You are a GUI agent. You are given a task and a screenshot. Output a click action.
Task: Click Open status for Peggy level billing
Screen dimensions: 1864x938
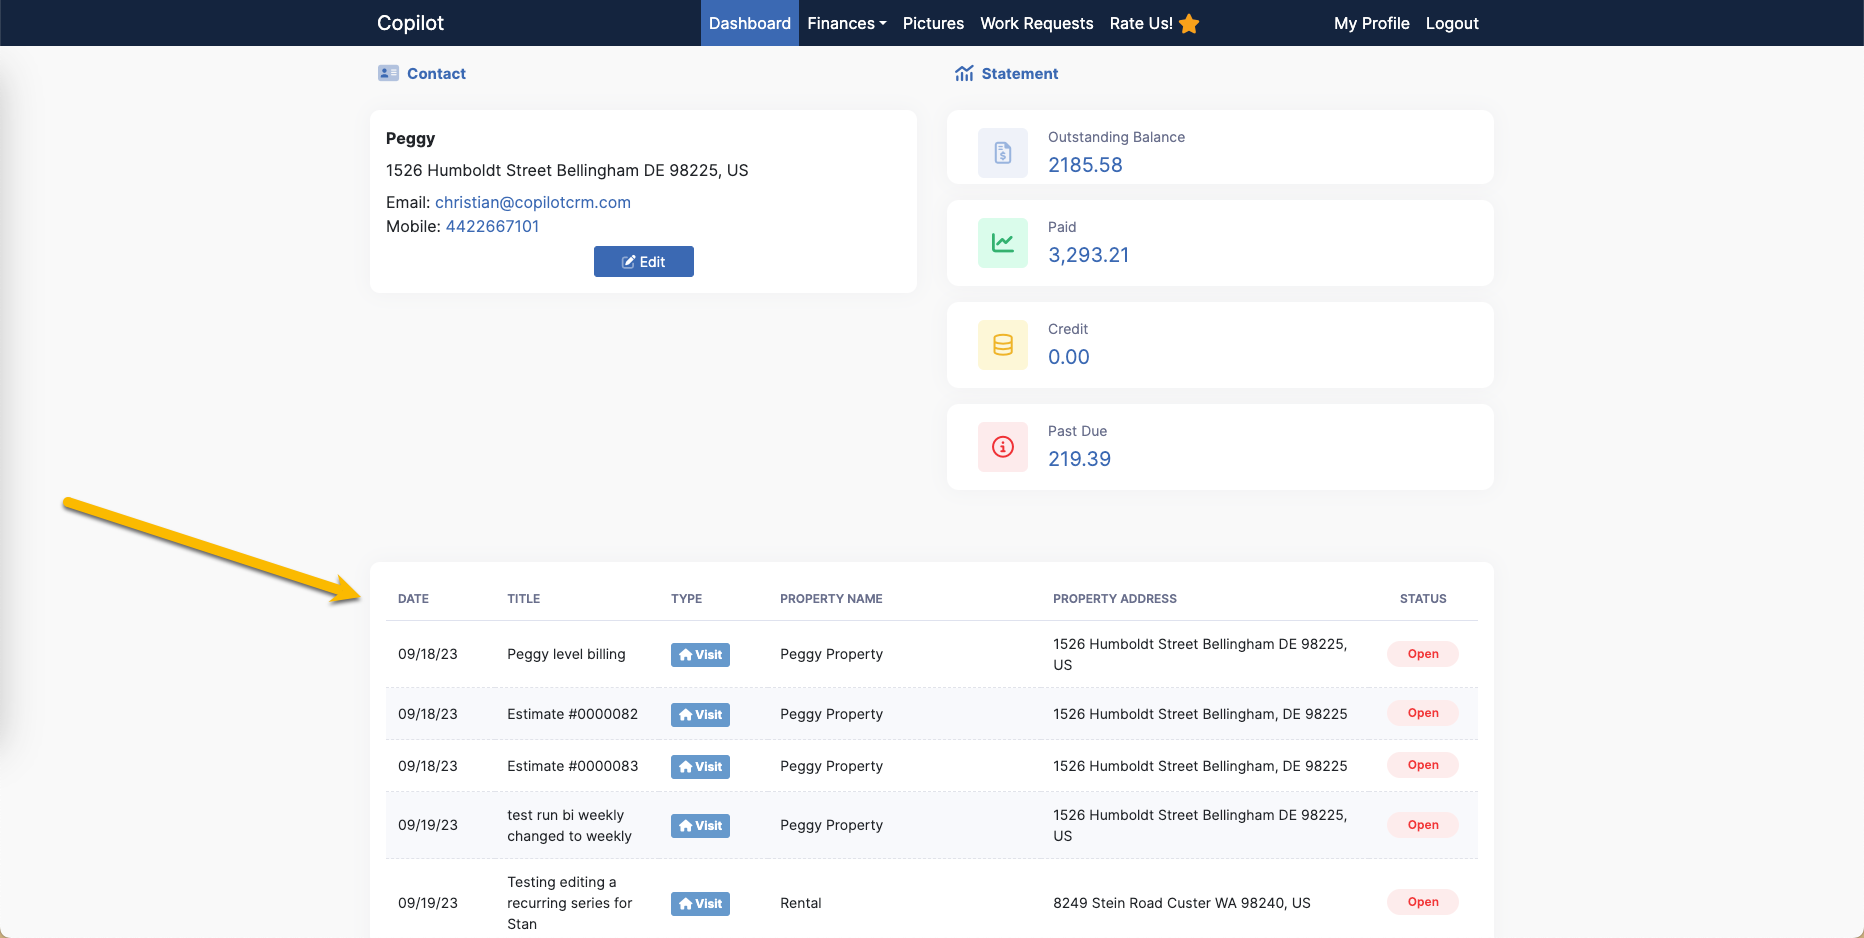pyautogui.click(x=1423, y=654)
